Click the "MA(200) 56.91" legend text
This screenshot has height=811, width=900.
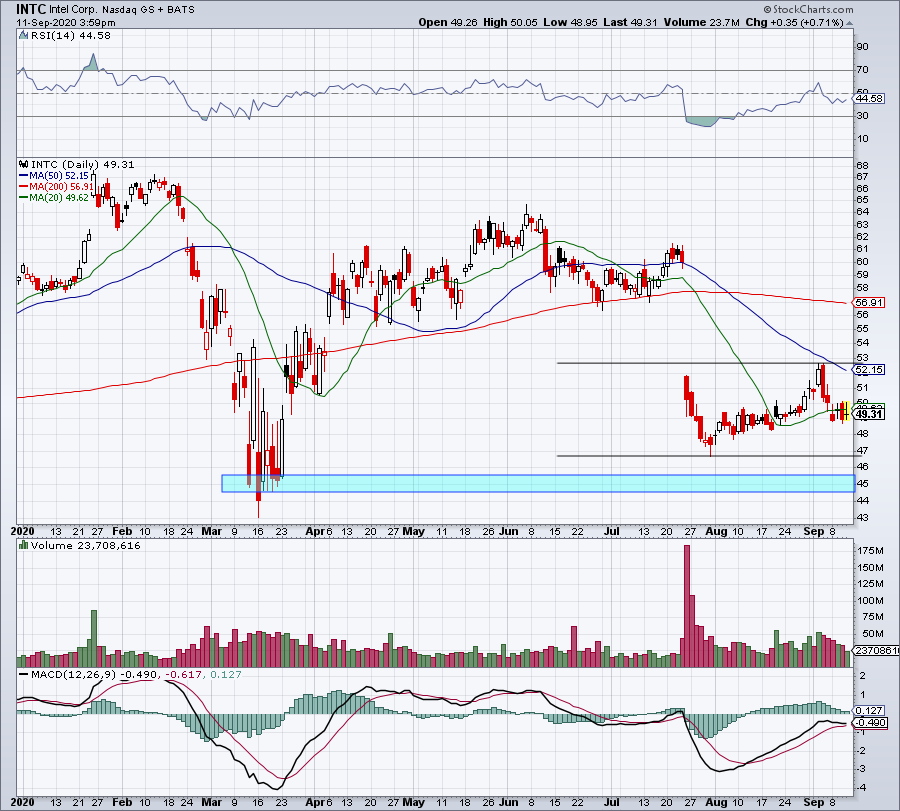tap(61, 187)
